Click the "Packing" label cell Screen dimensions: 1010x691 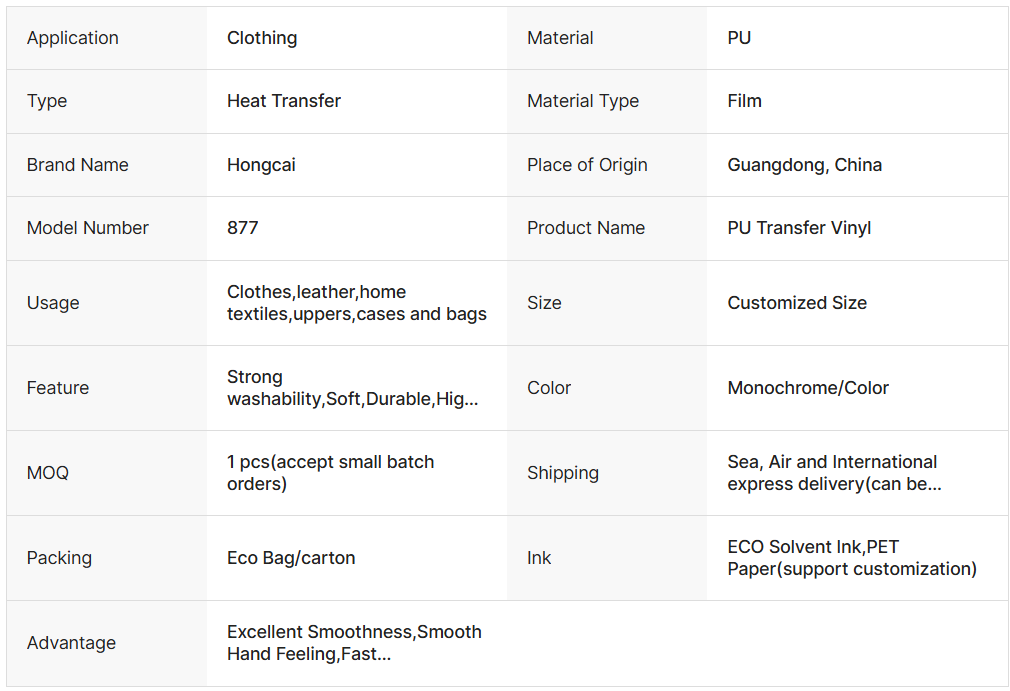point(59,558)
